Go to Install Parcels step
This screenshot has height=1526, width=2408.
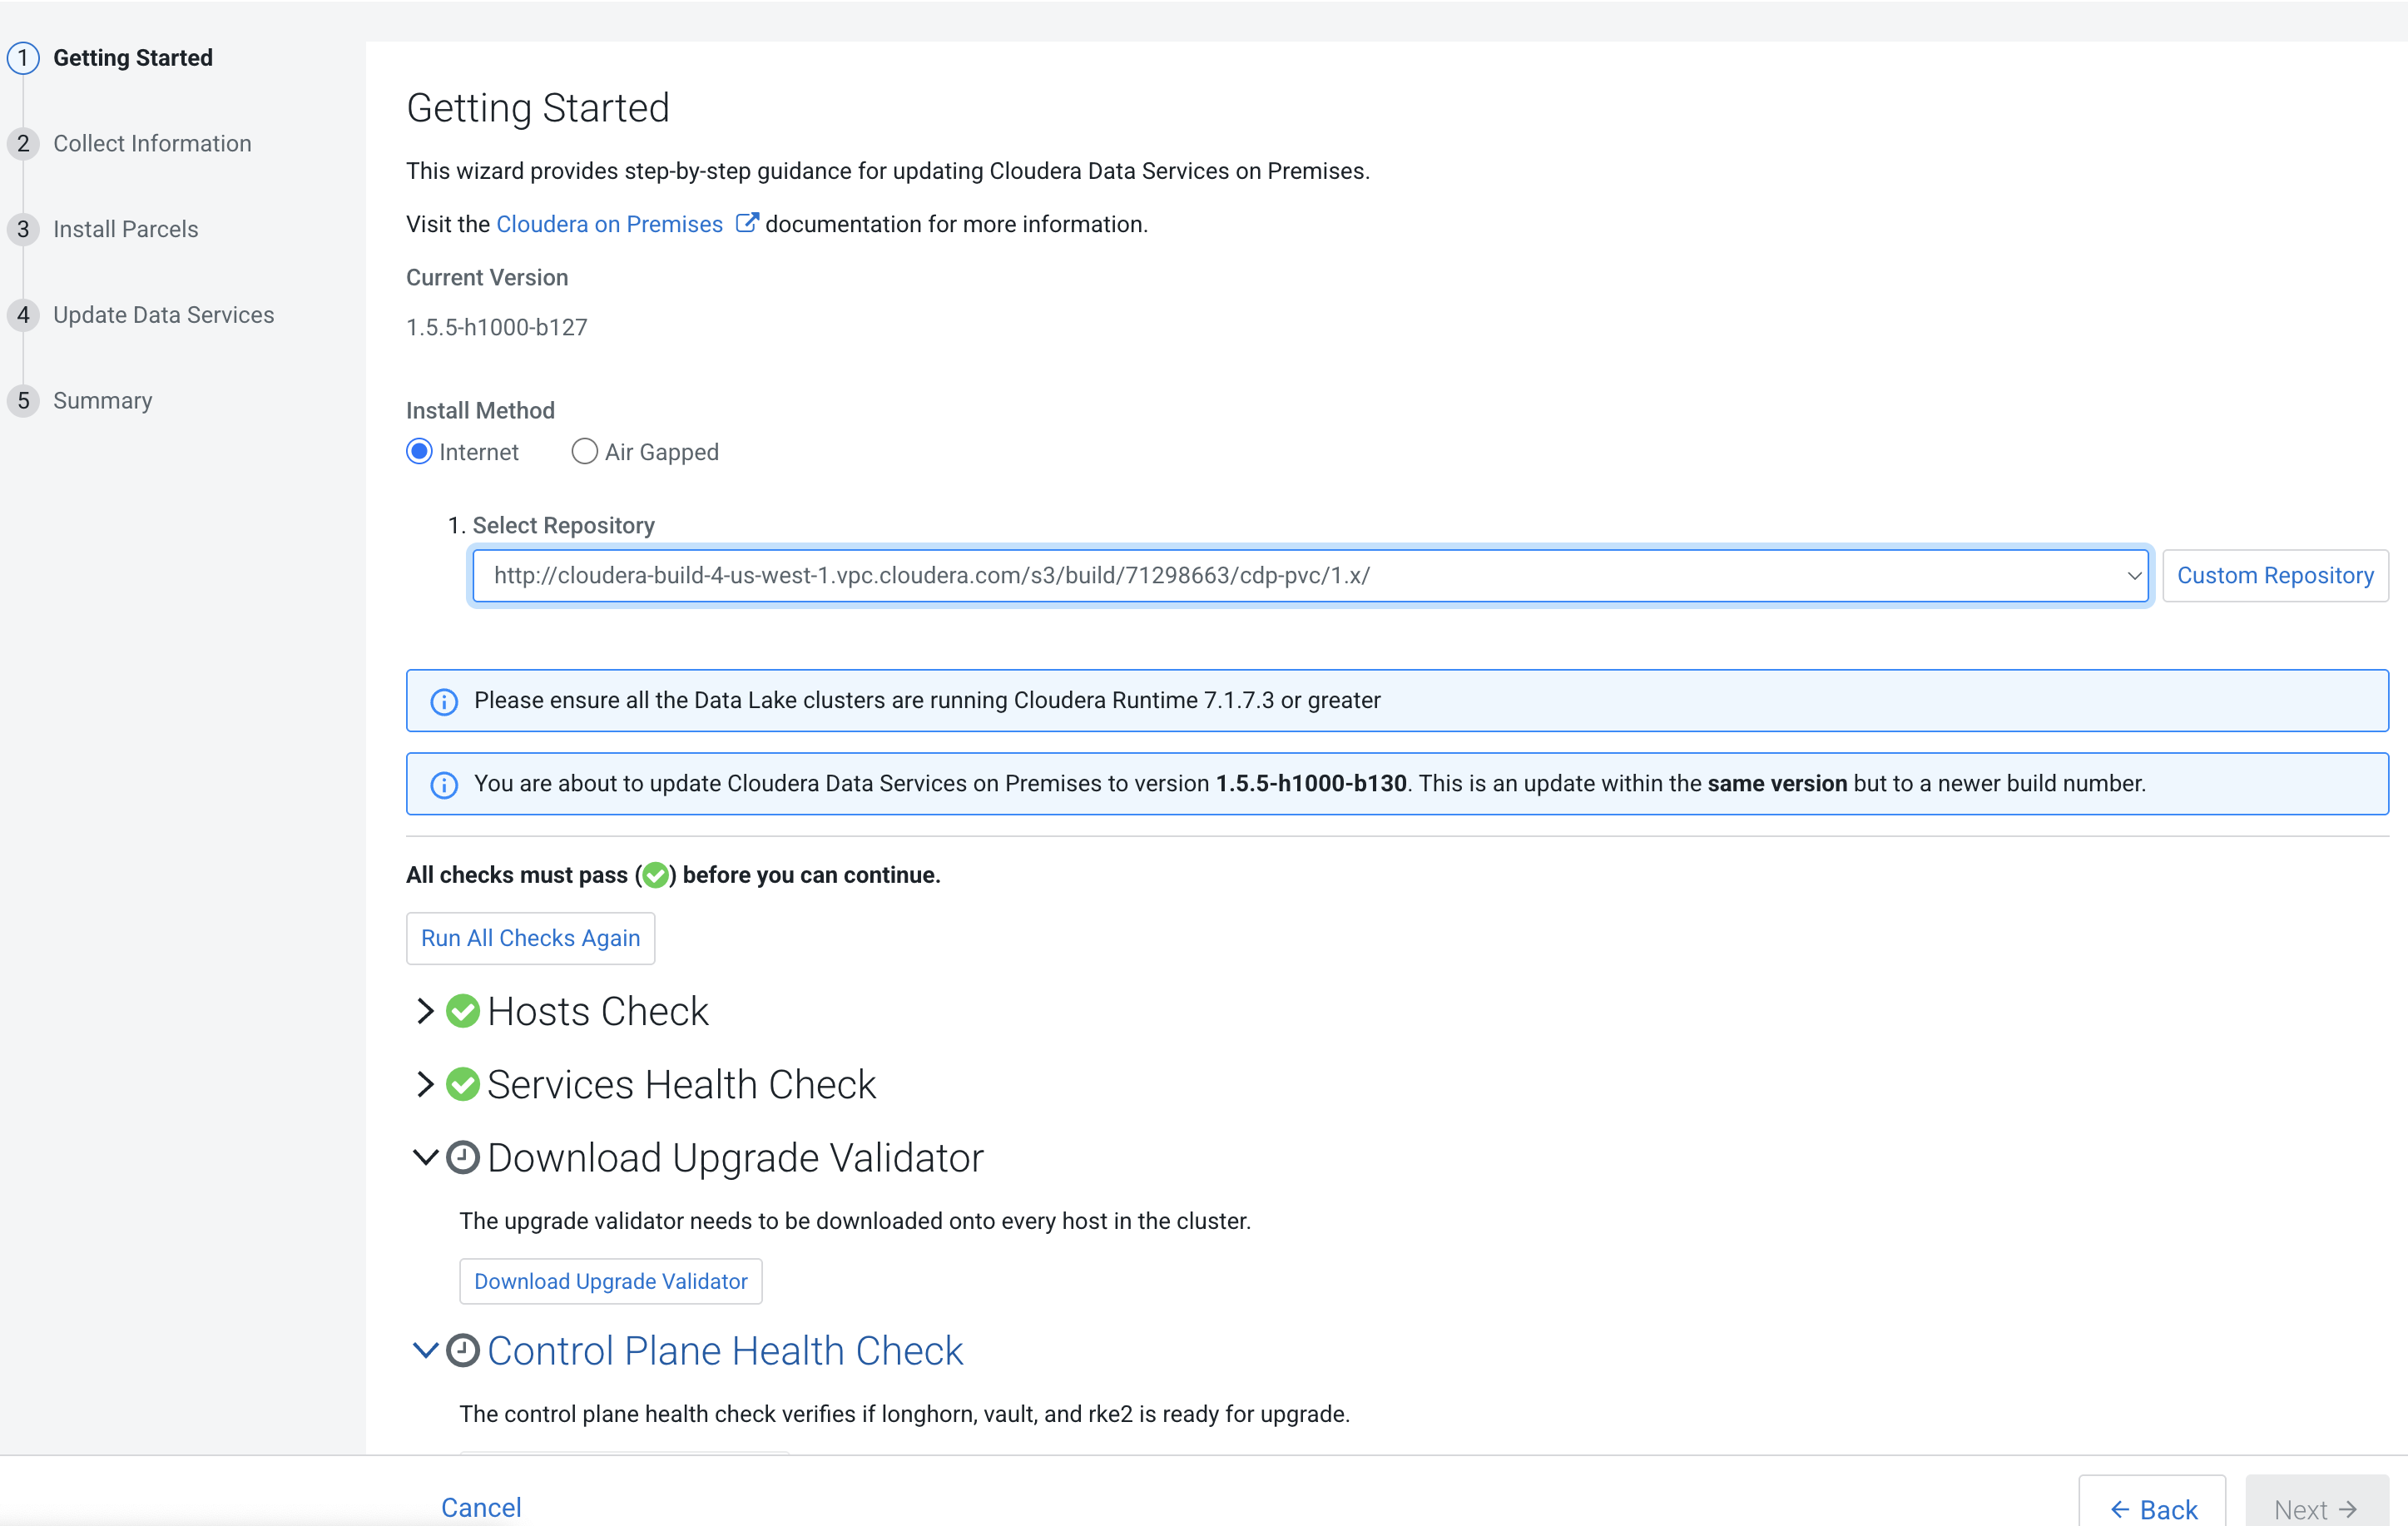126,229
